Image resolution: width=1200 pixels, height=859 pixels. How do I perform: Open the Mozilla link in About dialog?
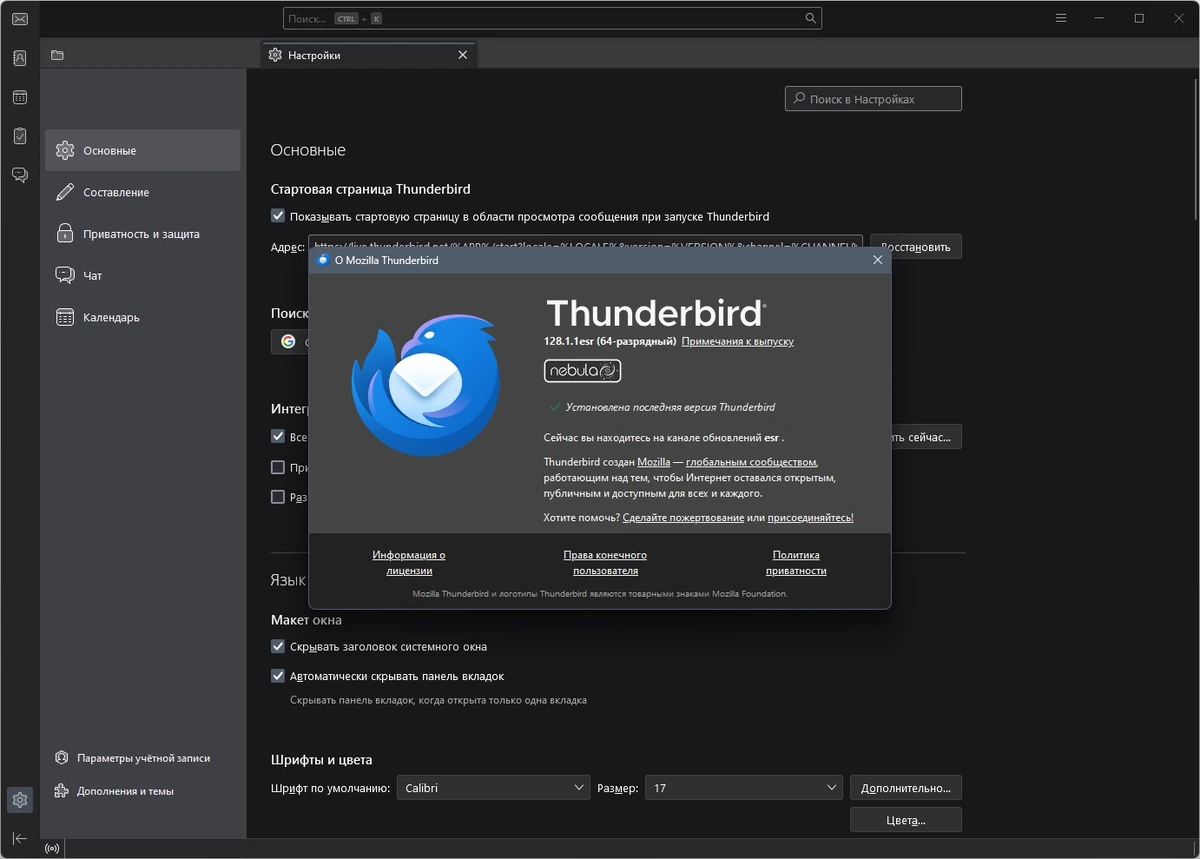pyautogui.click(x=654, y=462)
